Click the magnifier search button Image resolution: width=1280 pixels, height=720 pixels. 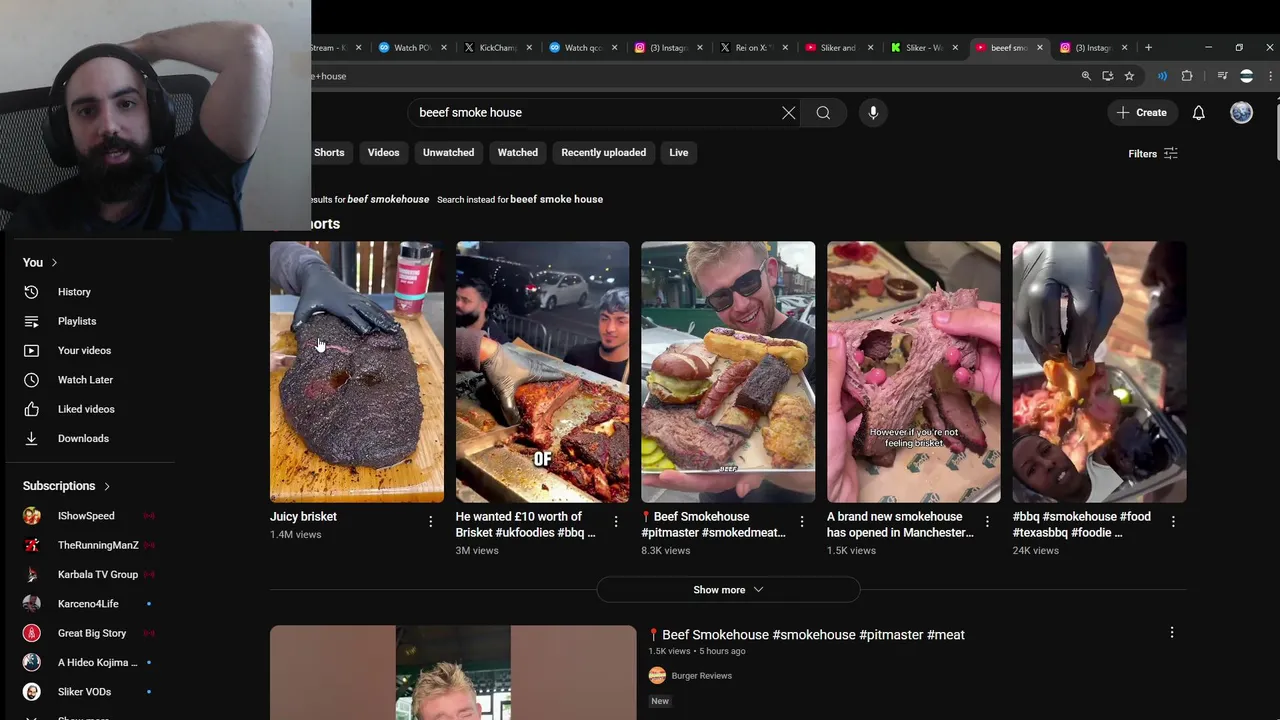pyautogui.click(x=823, y=113)
